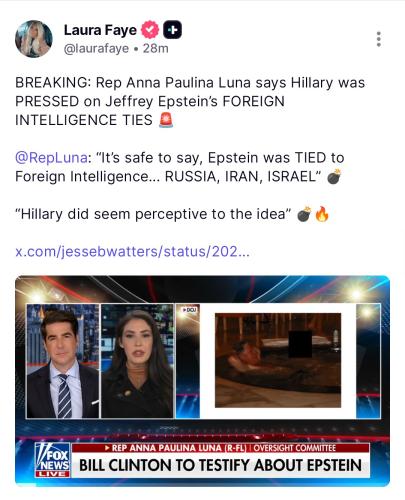Click the Fox News Live logo
Image resolution: width=405 pixels, height=500 pixels.
pos(53,460)
